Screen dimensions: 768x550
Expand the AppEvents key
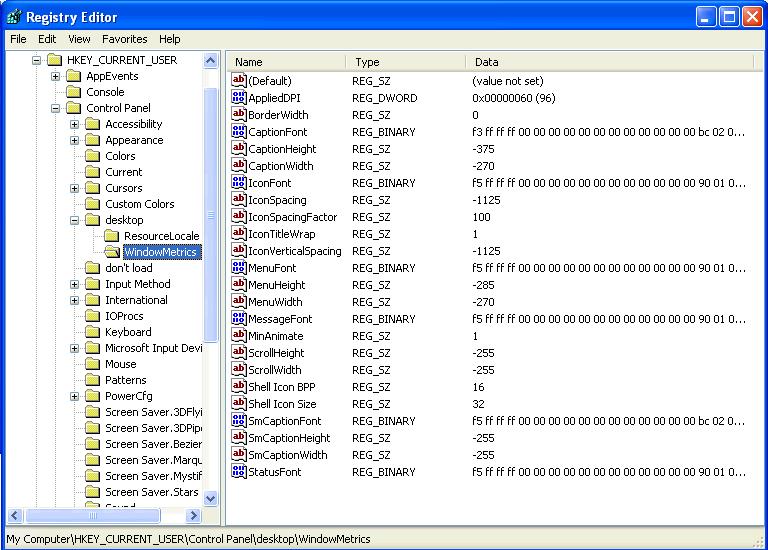(55, 76)
